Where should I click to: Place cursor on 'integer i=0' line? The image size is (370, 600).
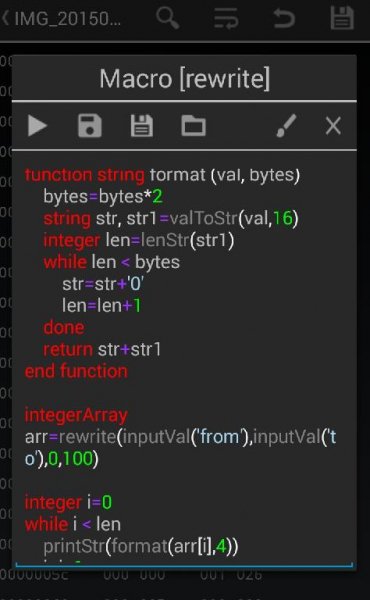(x=68, y=502)
